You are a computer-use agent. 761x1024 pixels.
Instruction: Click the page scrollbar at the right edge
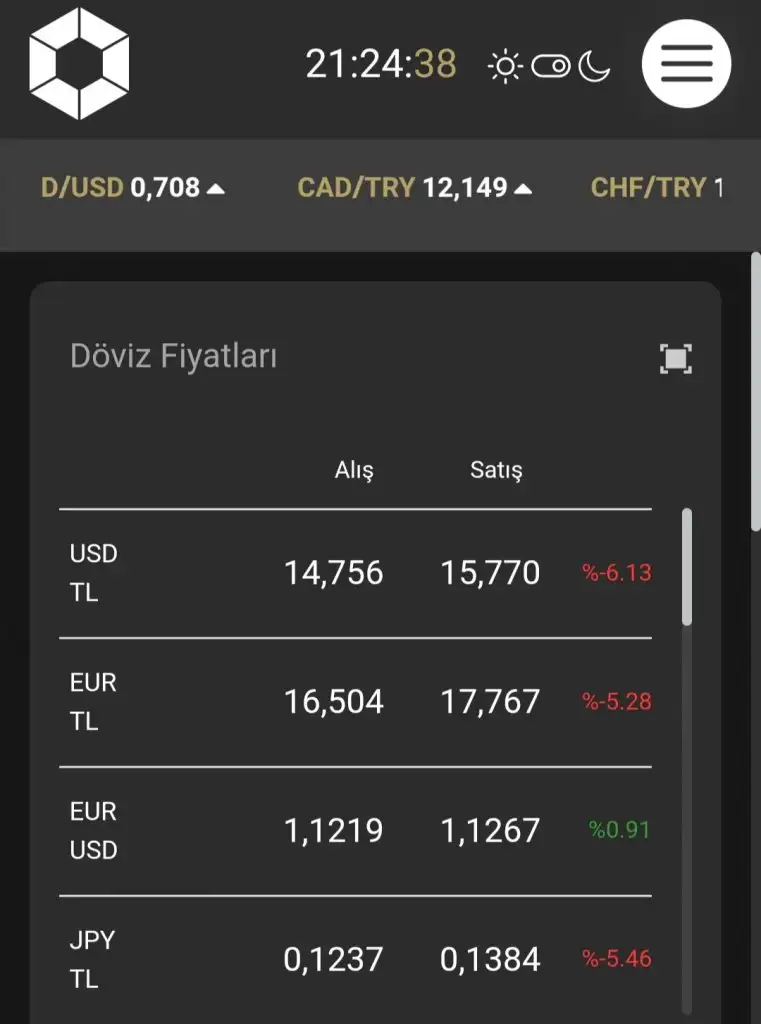[756, 390]
